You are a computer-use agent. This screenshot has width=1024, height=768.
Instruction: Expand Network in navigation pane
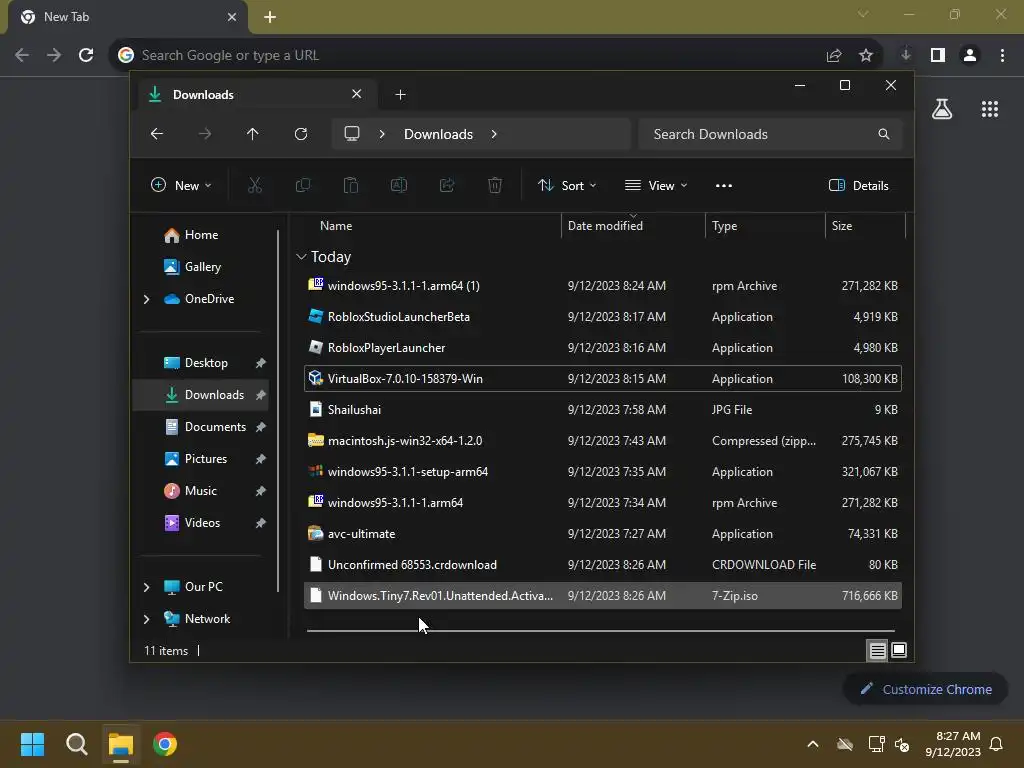(x=146, y=619)
